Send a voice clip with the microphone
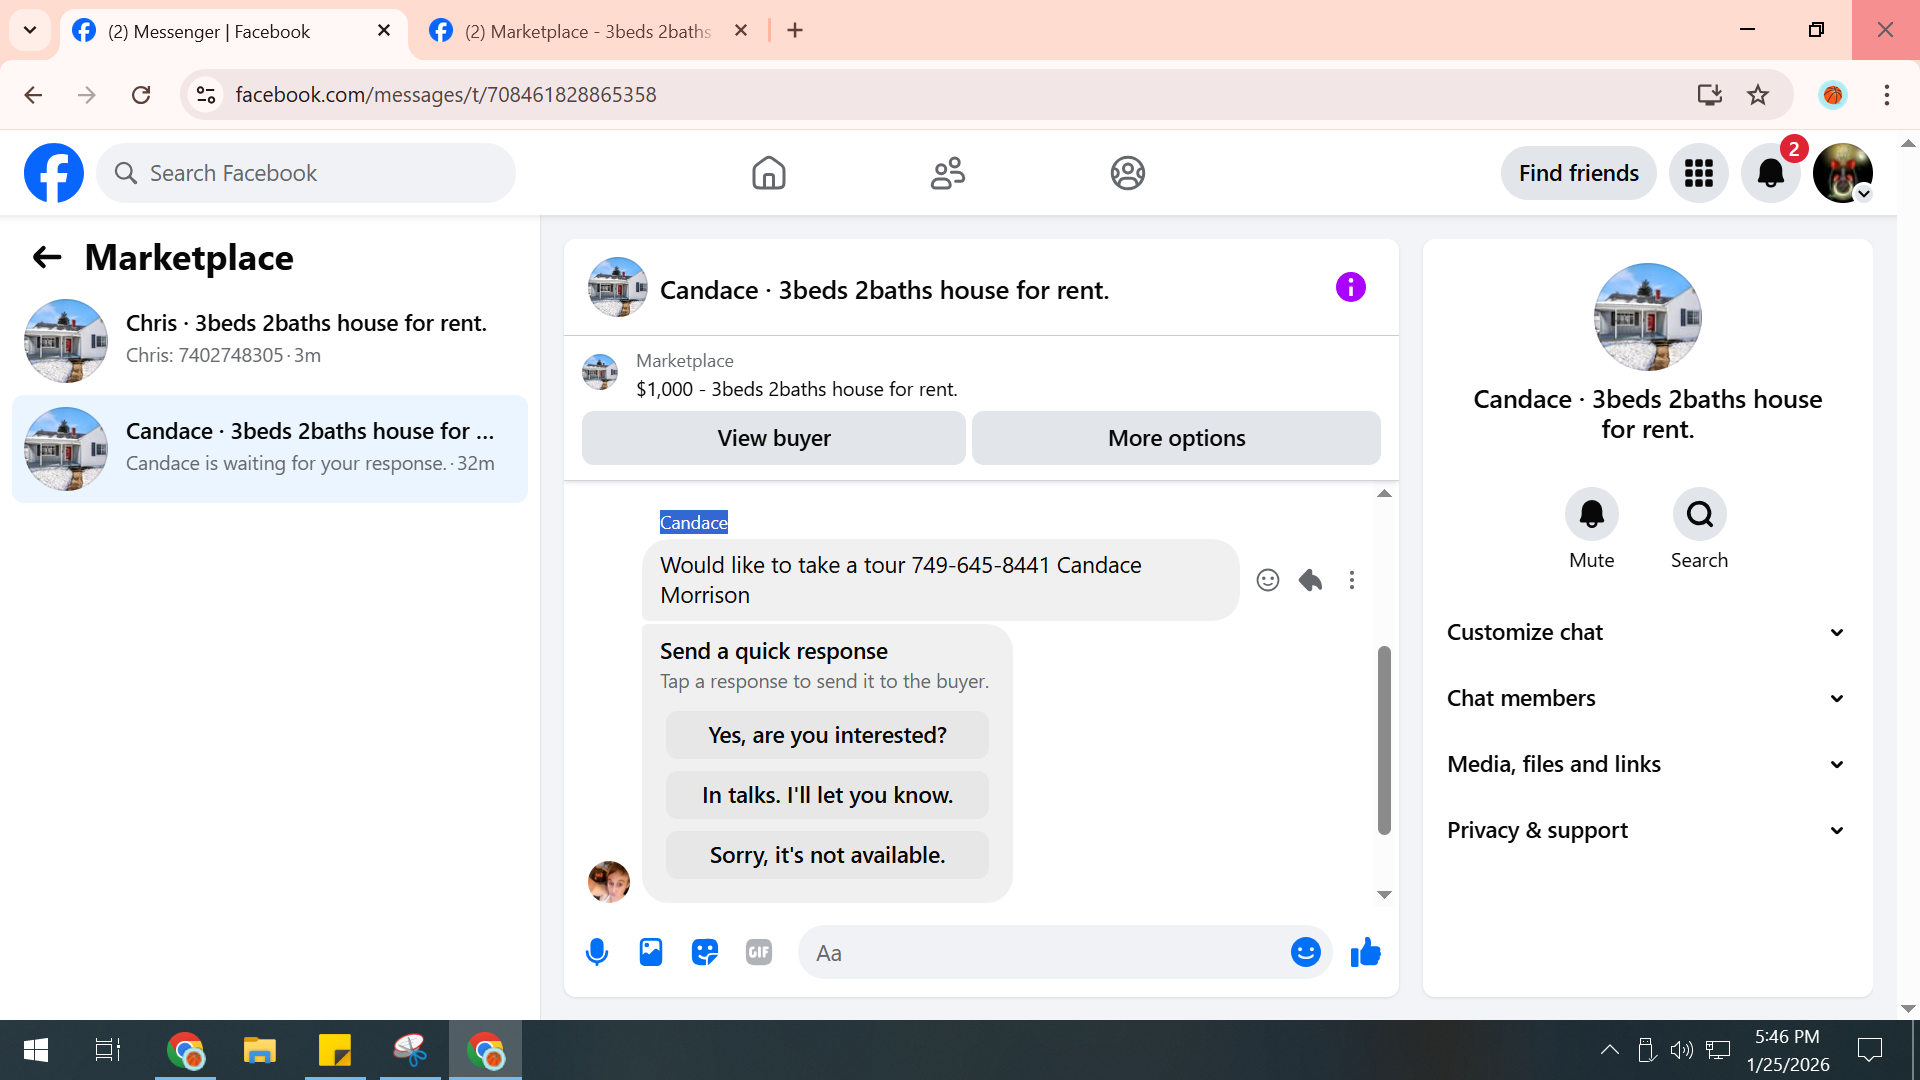This screenshot has width=1920, height=1080. (597, 953)
